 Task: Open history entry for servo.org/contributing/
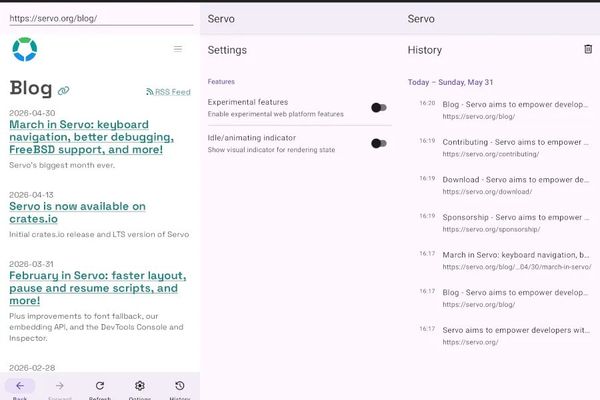(x=504, y=147)
